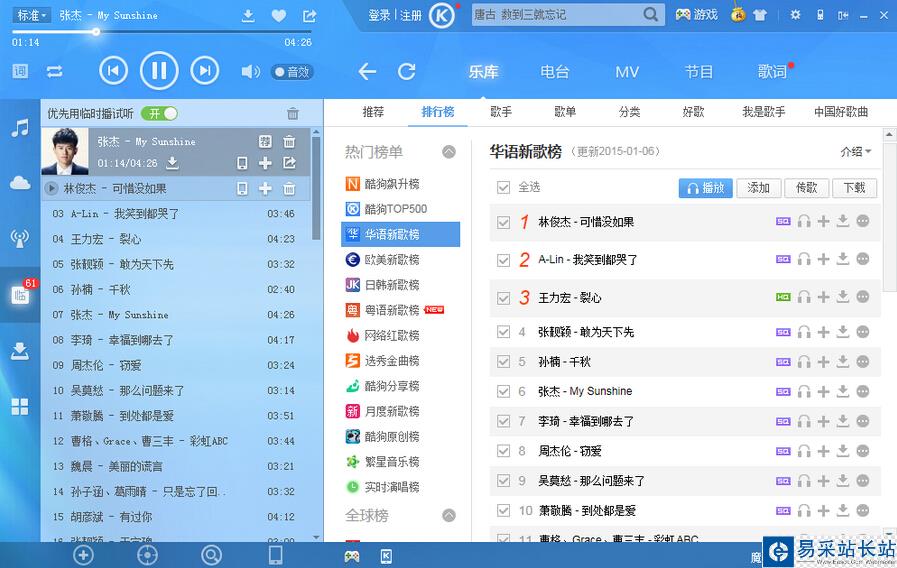Uncheck 林俊杰 - 可惜没如果 checkbox
Viewport: 897px width, 568px height.
(503, 222)
